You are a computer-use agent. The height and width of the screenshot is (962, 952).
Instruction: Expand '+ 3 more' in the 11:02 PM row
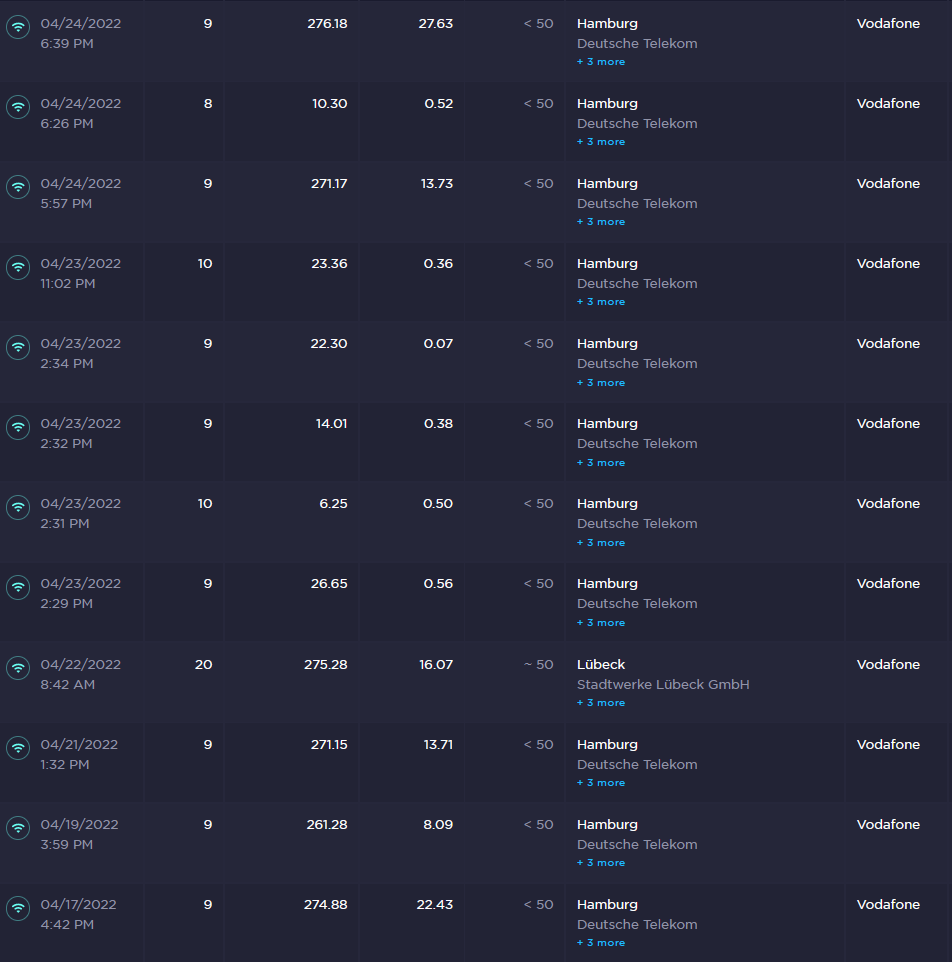point(601,302)
